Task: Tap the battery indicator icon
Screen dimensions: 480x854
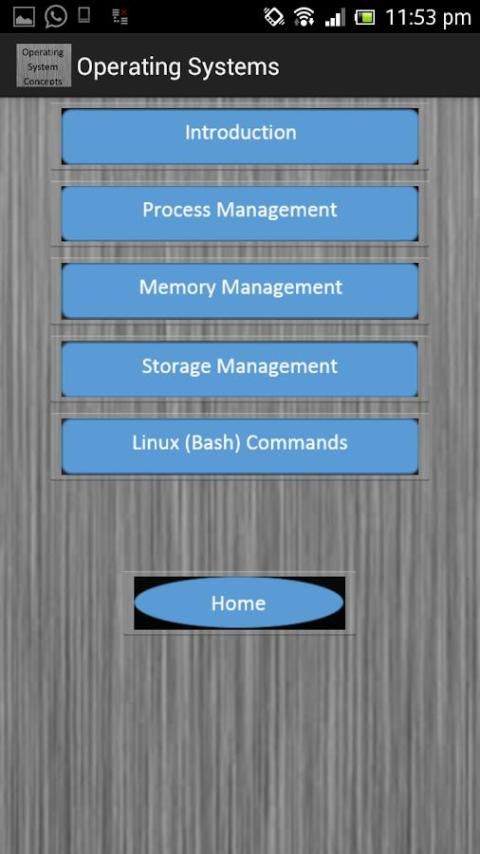Action: pos(365,17)
